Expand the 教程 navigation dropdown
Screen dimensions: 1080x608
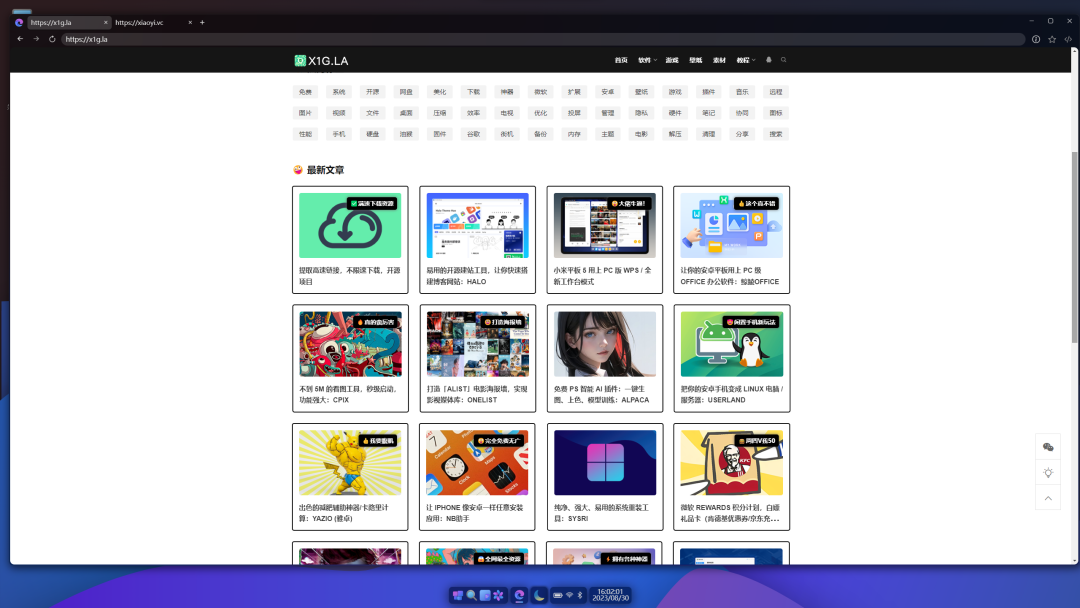(745, 60)
